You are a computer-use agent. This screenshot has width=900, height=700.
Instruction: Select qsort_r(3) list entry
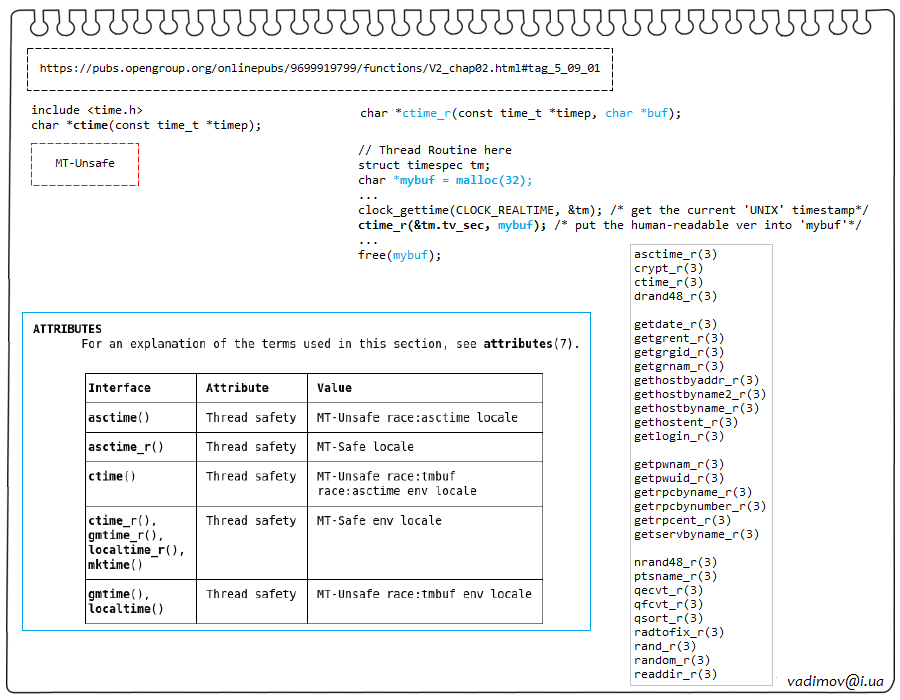pos(668,618)
